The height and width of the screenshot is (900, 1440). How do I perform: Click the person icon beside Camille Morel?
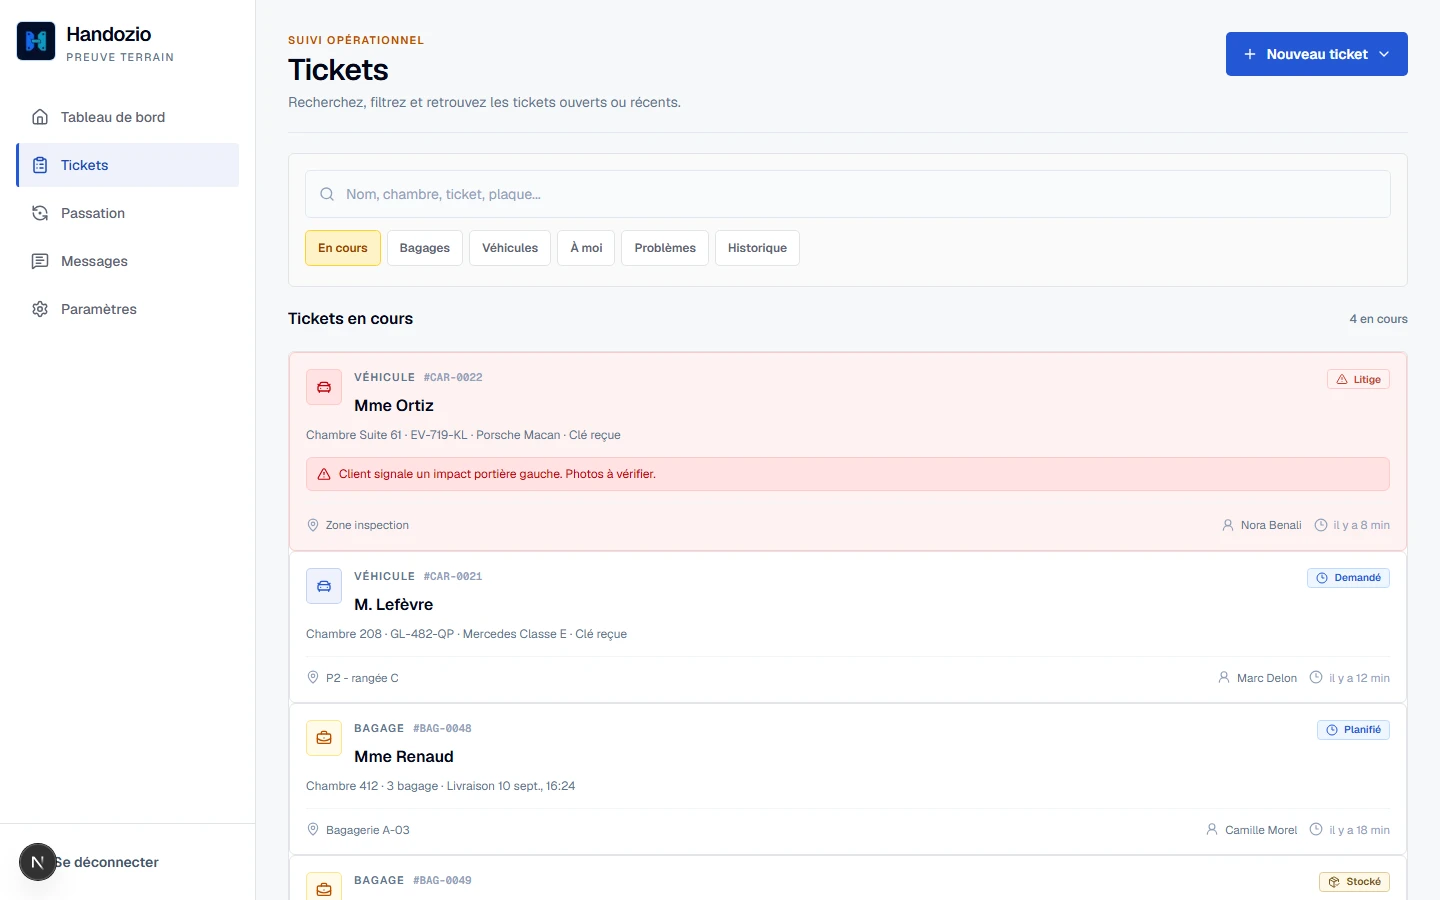[x=1212, y=829]
